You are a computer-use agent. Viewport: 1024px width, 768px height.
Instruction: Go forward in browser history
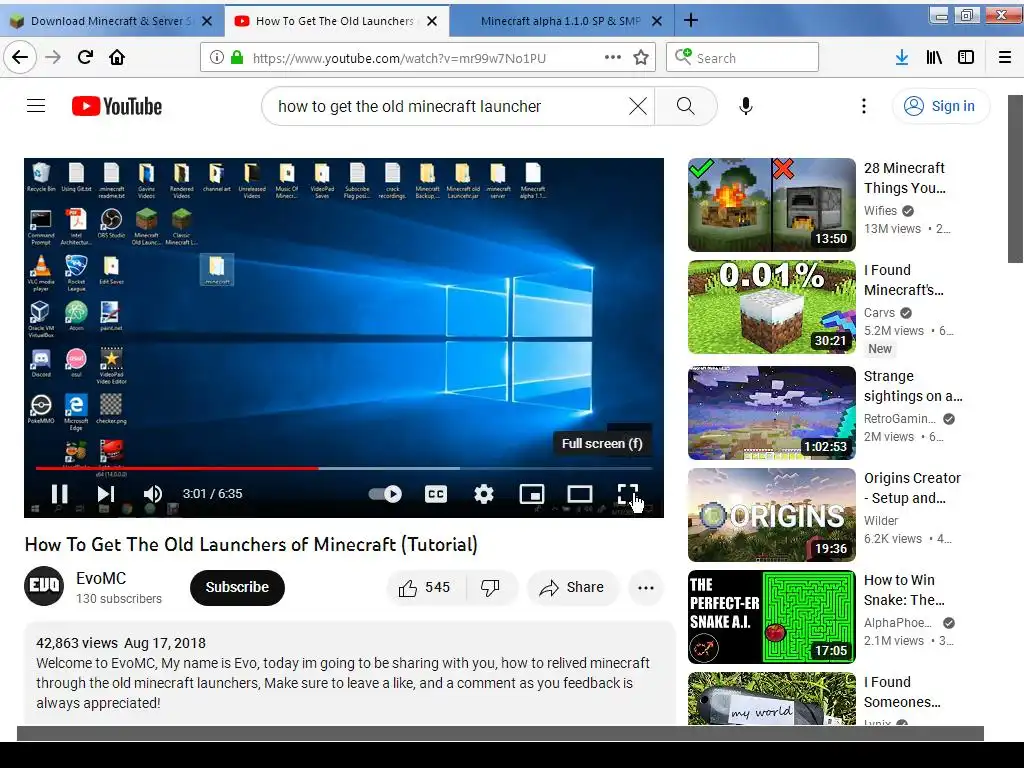tap(53, 57)
